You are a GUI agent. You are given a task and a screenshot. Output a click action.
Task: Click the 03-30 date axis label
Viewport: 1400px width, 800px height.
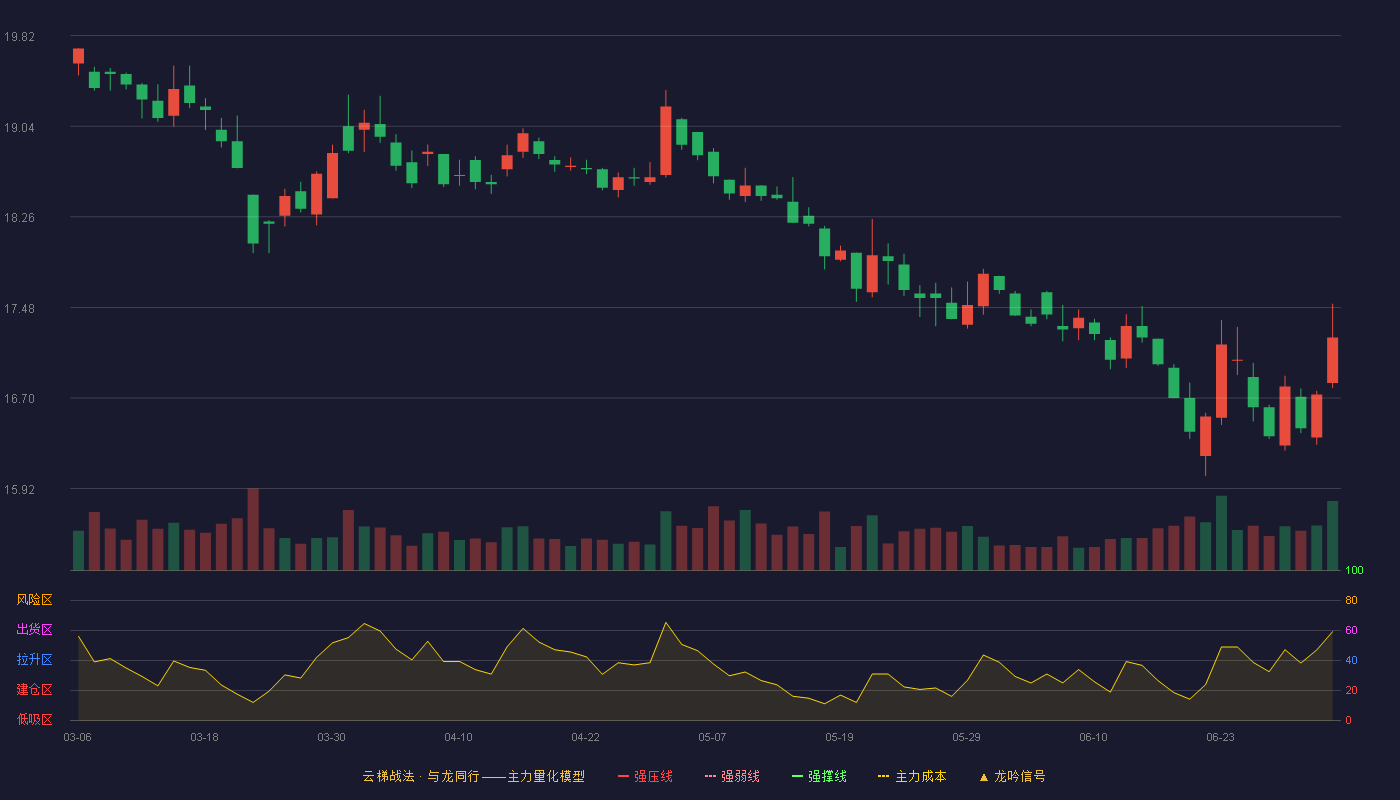pyautogui.click(x=331, y=737)
